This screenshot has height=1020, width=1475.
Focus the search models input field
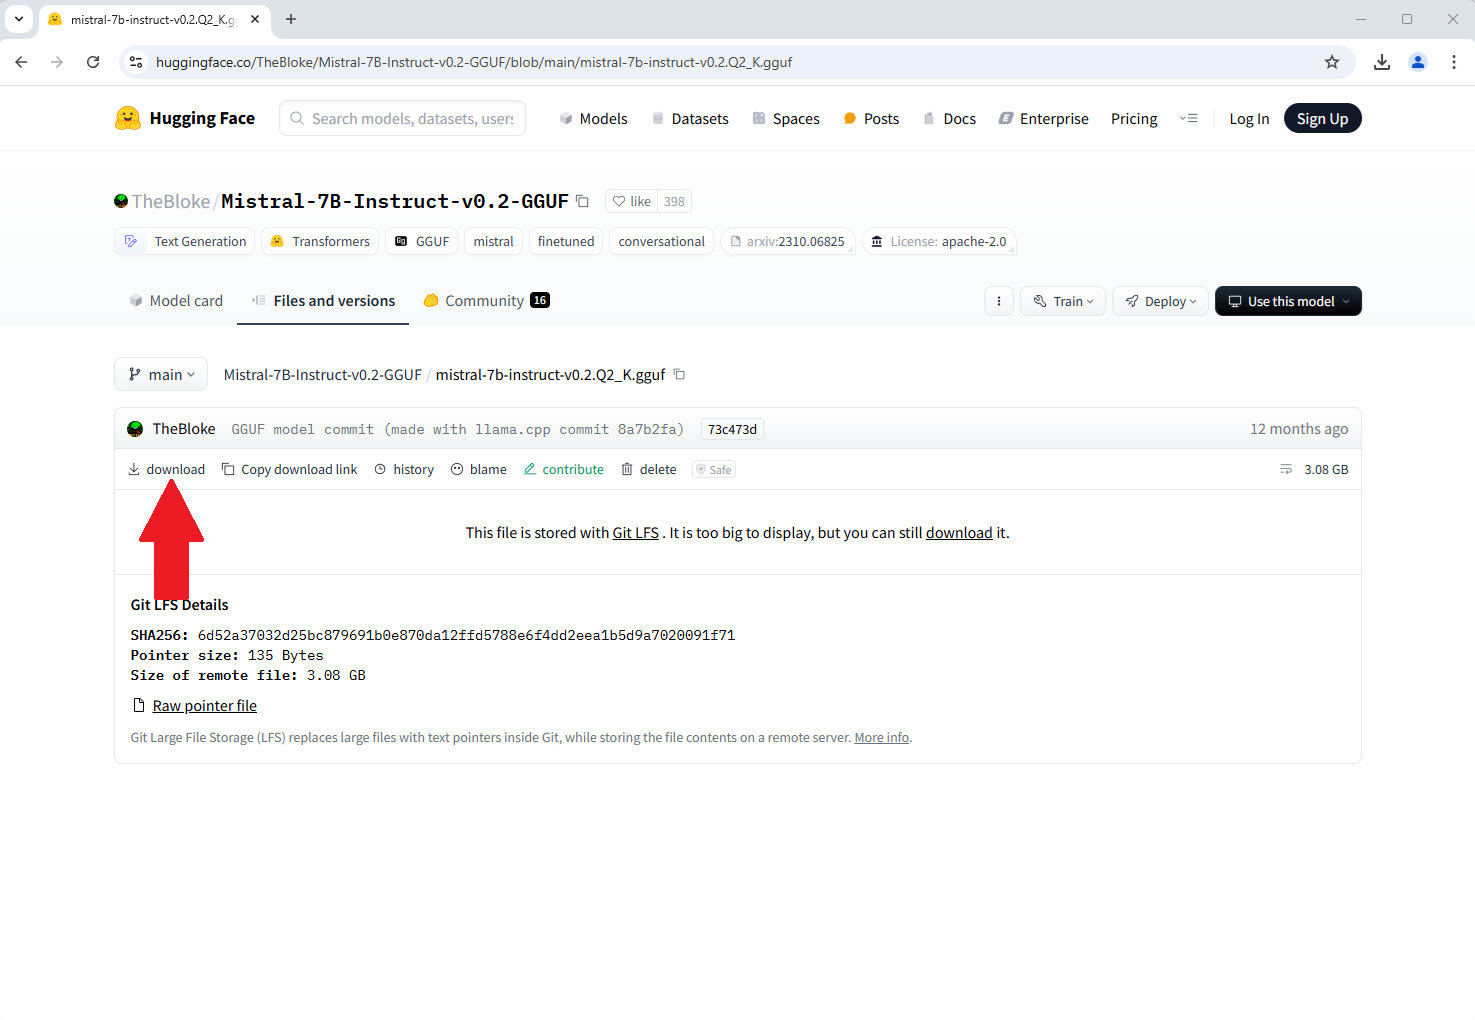pos(402,118)
